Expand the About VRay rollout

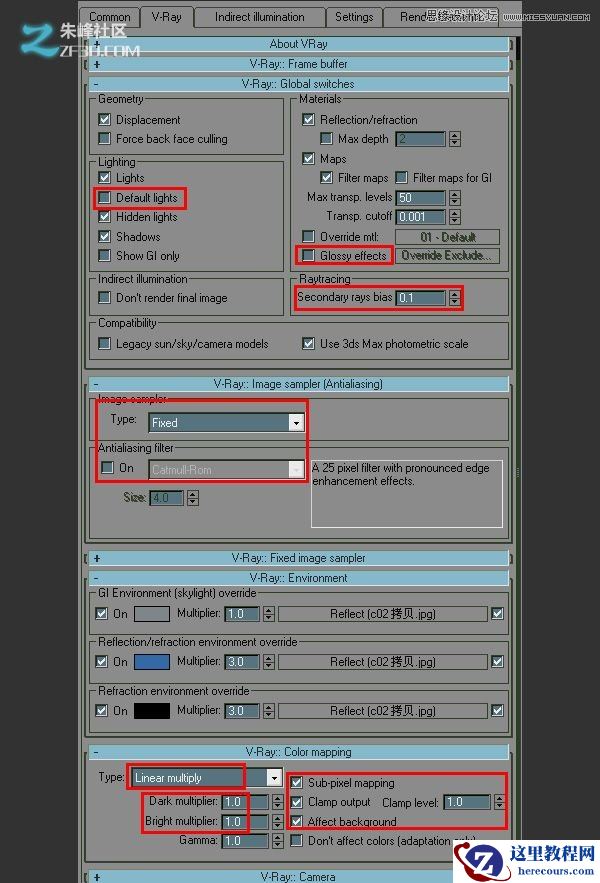coord(299,44)
